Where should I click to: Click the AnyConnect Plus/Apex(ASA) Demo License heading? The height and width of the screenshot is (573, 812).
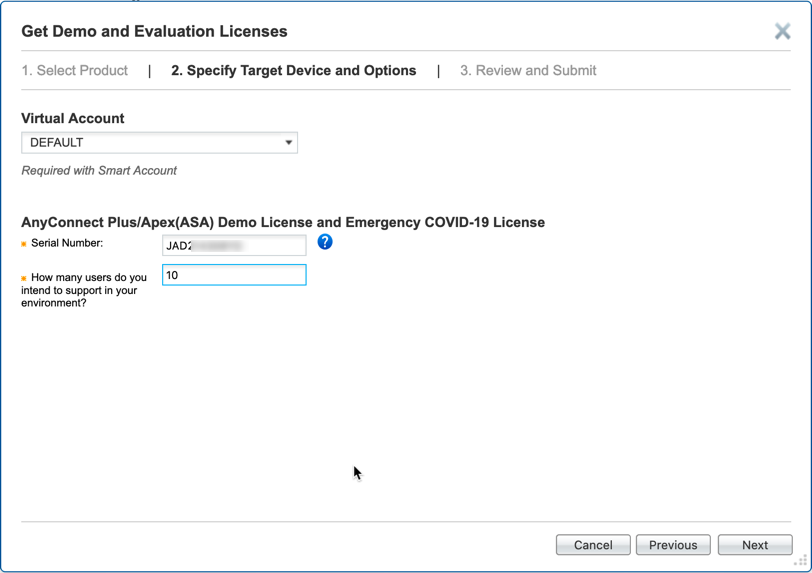283,222
